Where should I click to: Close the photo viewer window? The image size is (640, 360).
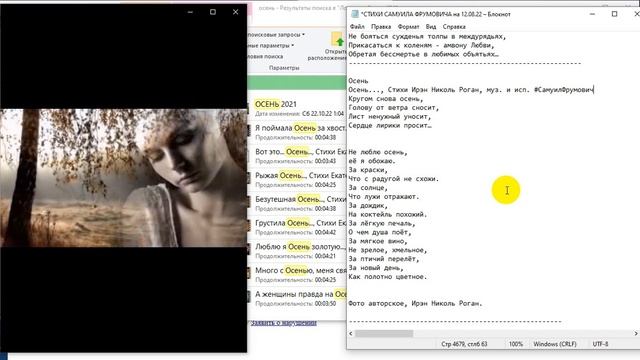pos(236,12)
